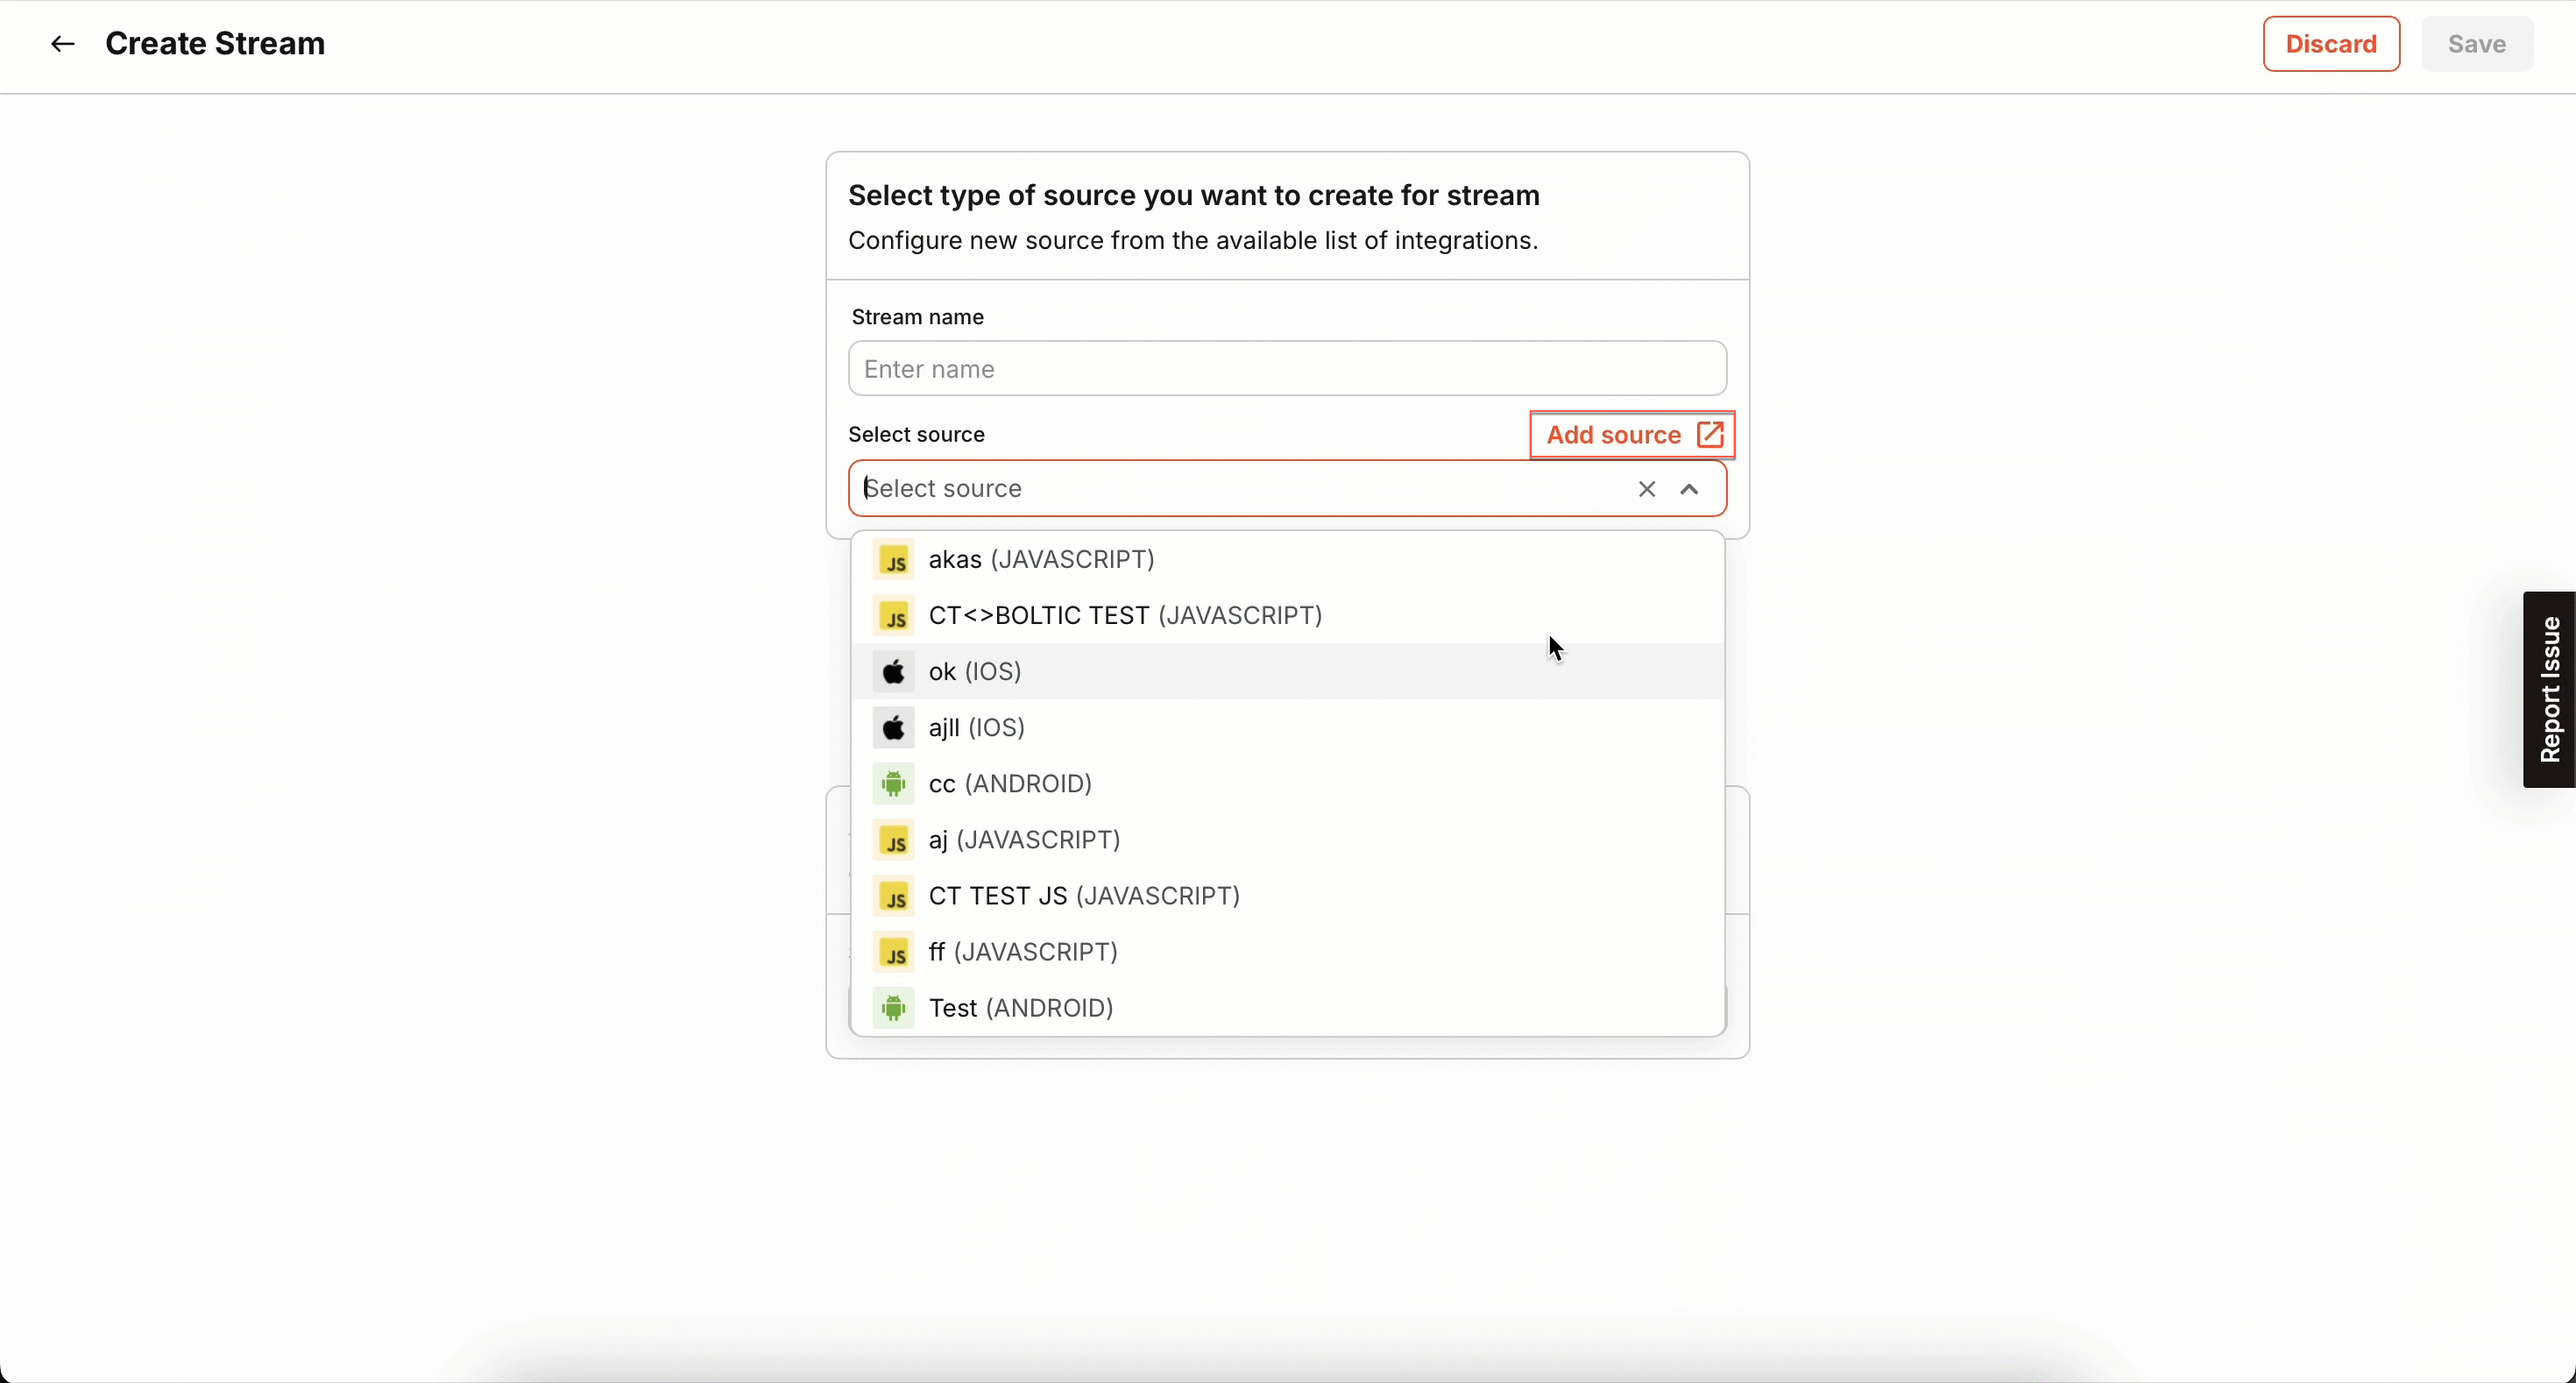Click the back arrow next to Create Stream
Viewport: 2576px width, 1383px height.
63,44
